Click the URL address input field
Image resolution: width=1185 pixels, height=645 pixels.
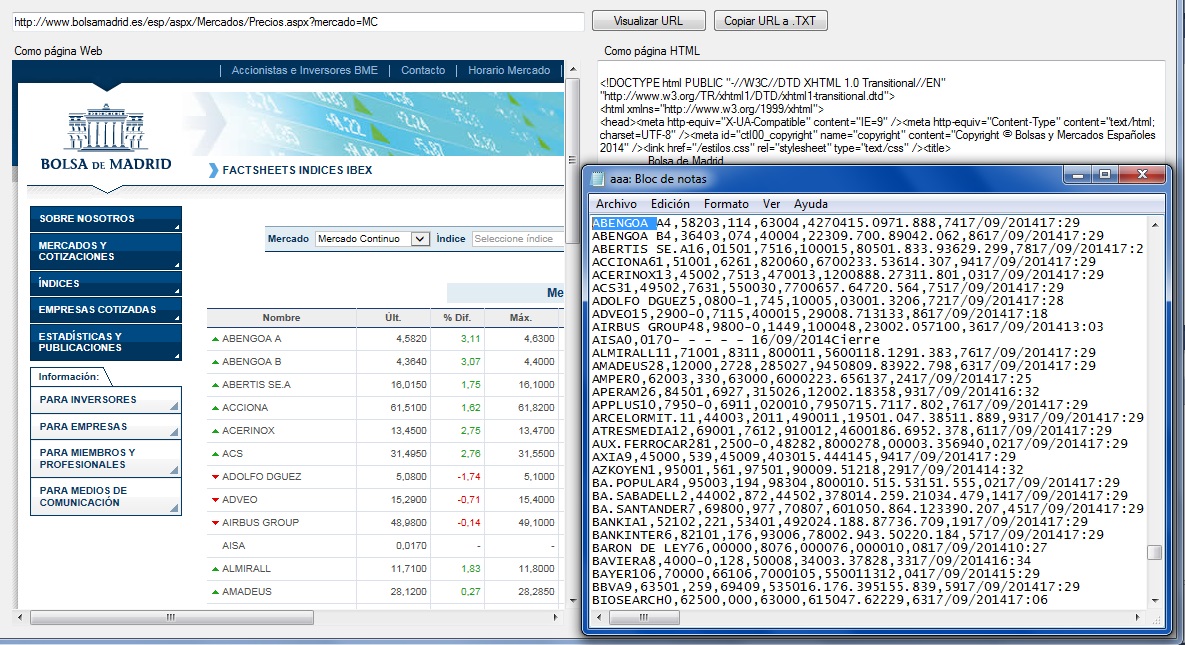coord(299,22)
